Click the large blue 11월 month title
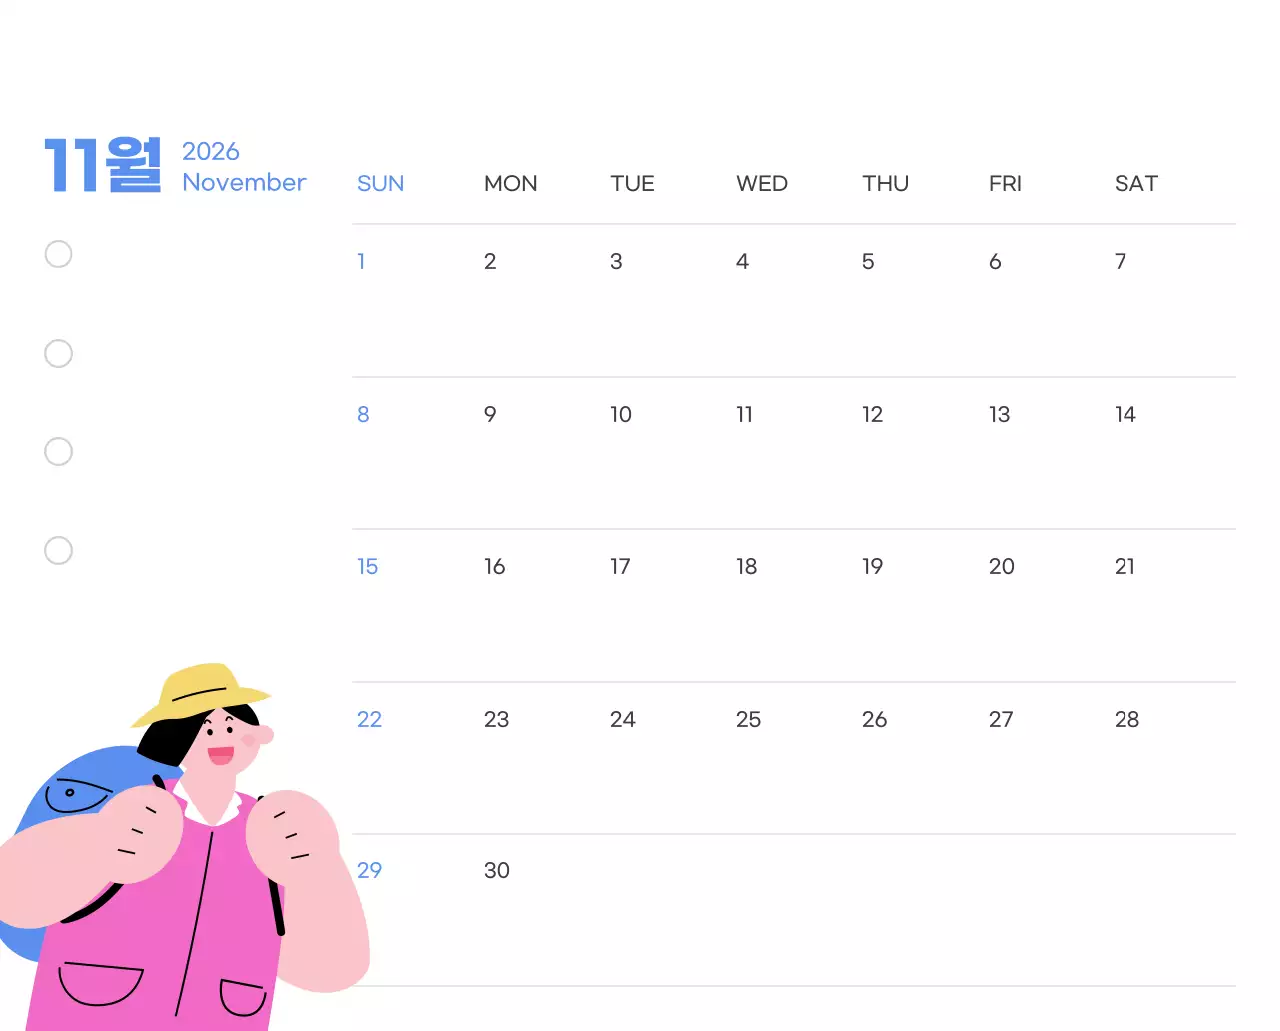The height and width of the screenshot is (1031, 1280). point(102,165)
